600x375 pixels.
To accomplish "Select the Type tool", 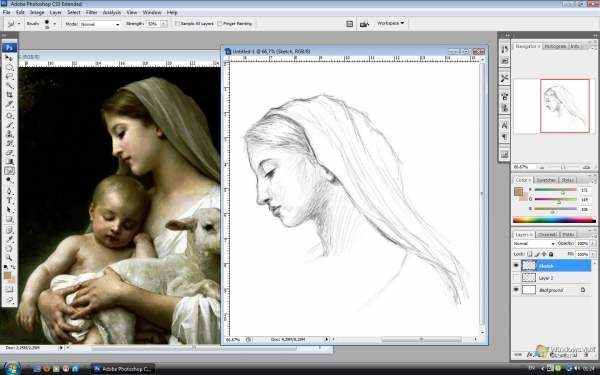I will click(9, 201).
